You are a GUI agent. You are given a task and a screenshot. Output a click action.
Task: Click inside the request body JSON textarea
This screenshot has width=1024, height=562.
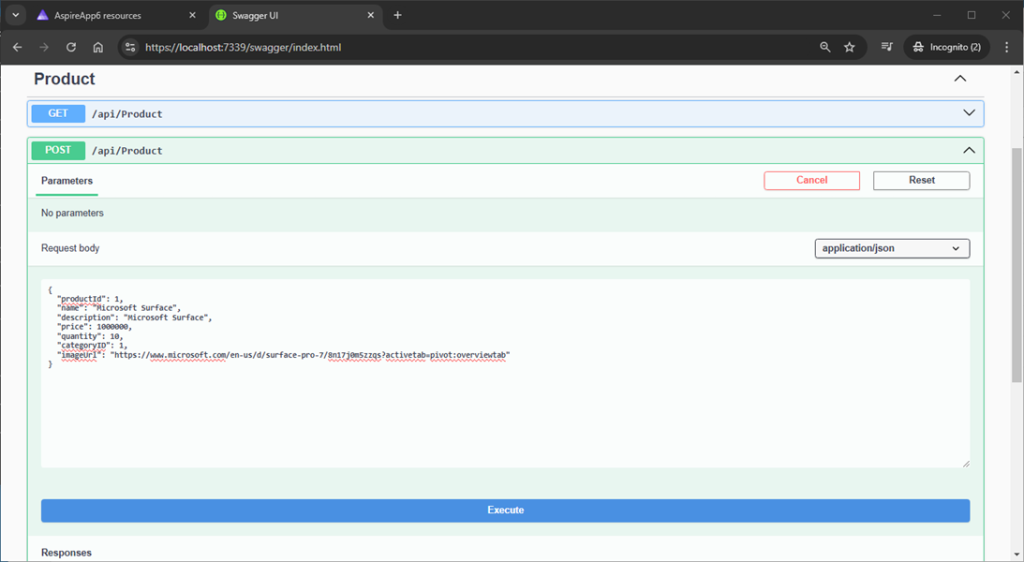505,373
